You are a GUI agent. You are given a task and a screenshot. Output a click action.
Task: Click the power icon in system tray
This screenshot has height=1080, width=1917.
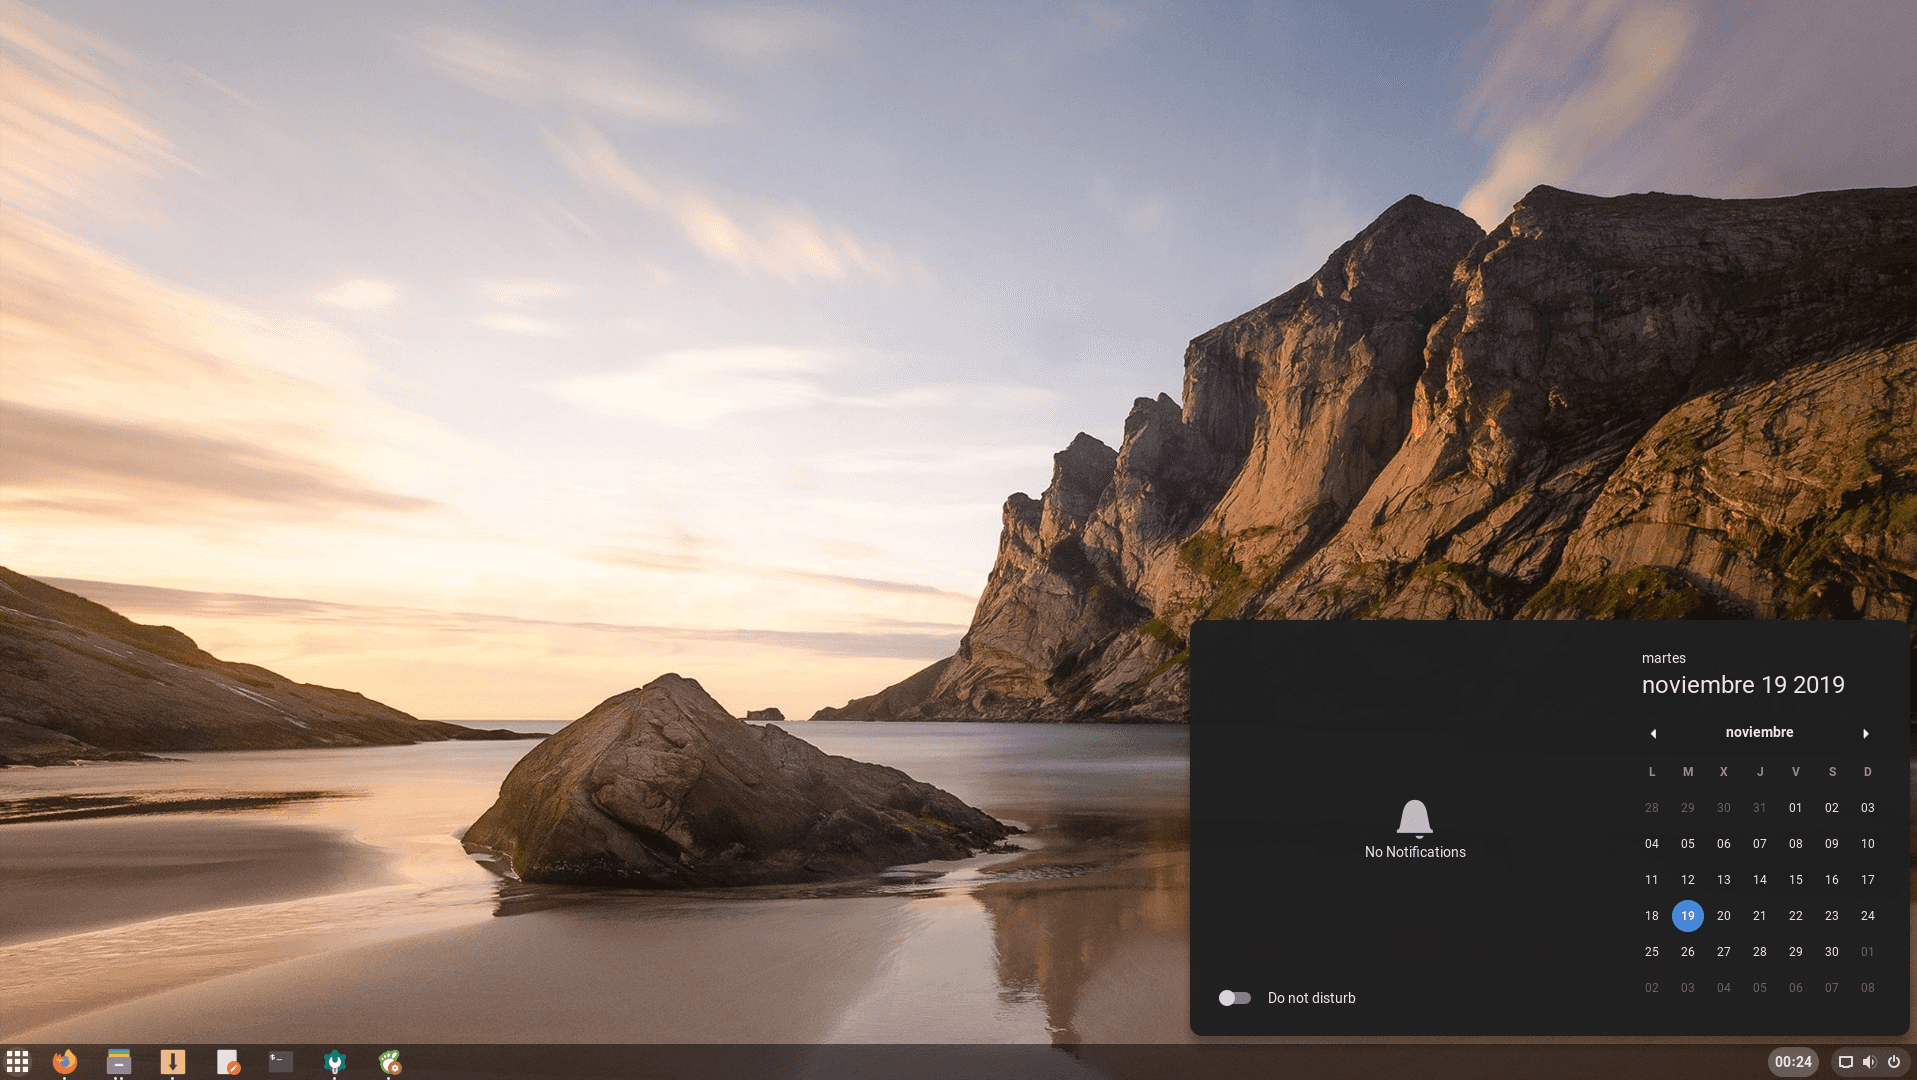(x=1893, y=1062)
